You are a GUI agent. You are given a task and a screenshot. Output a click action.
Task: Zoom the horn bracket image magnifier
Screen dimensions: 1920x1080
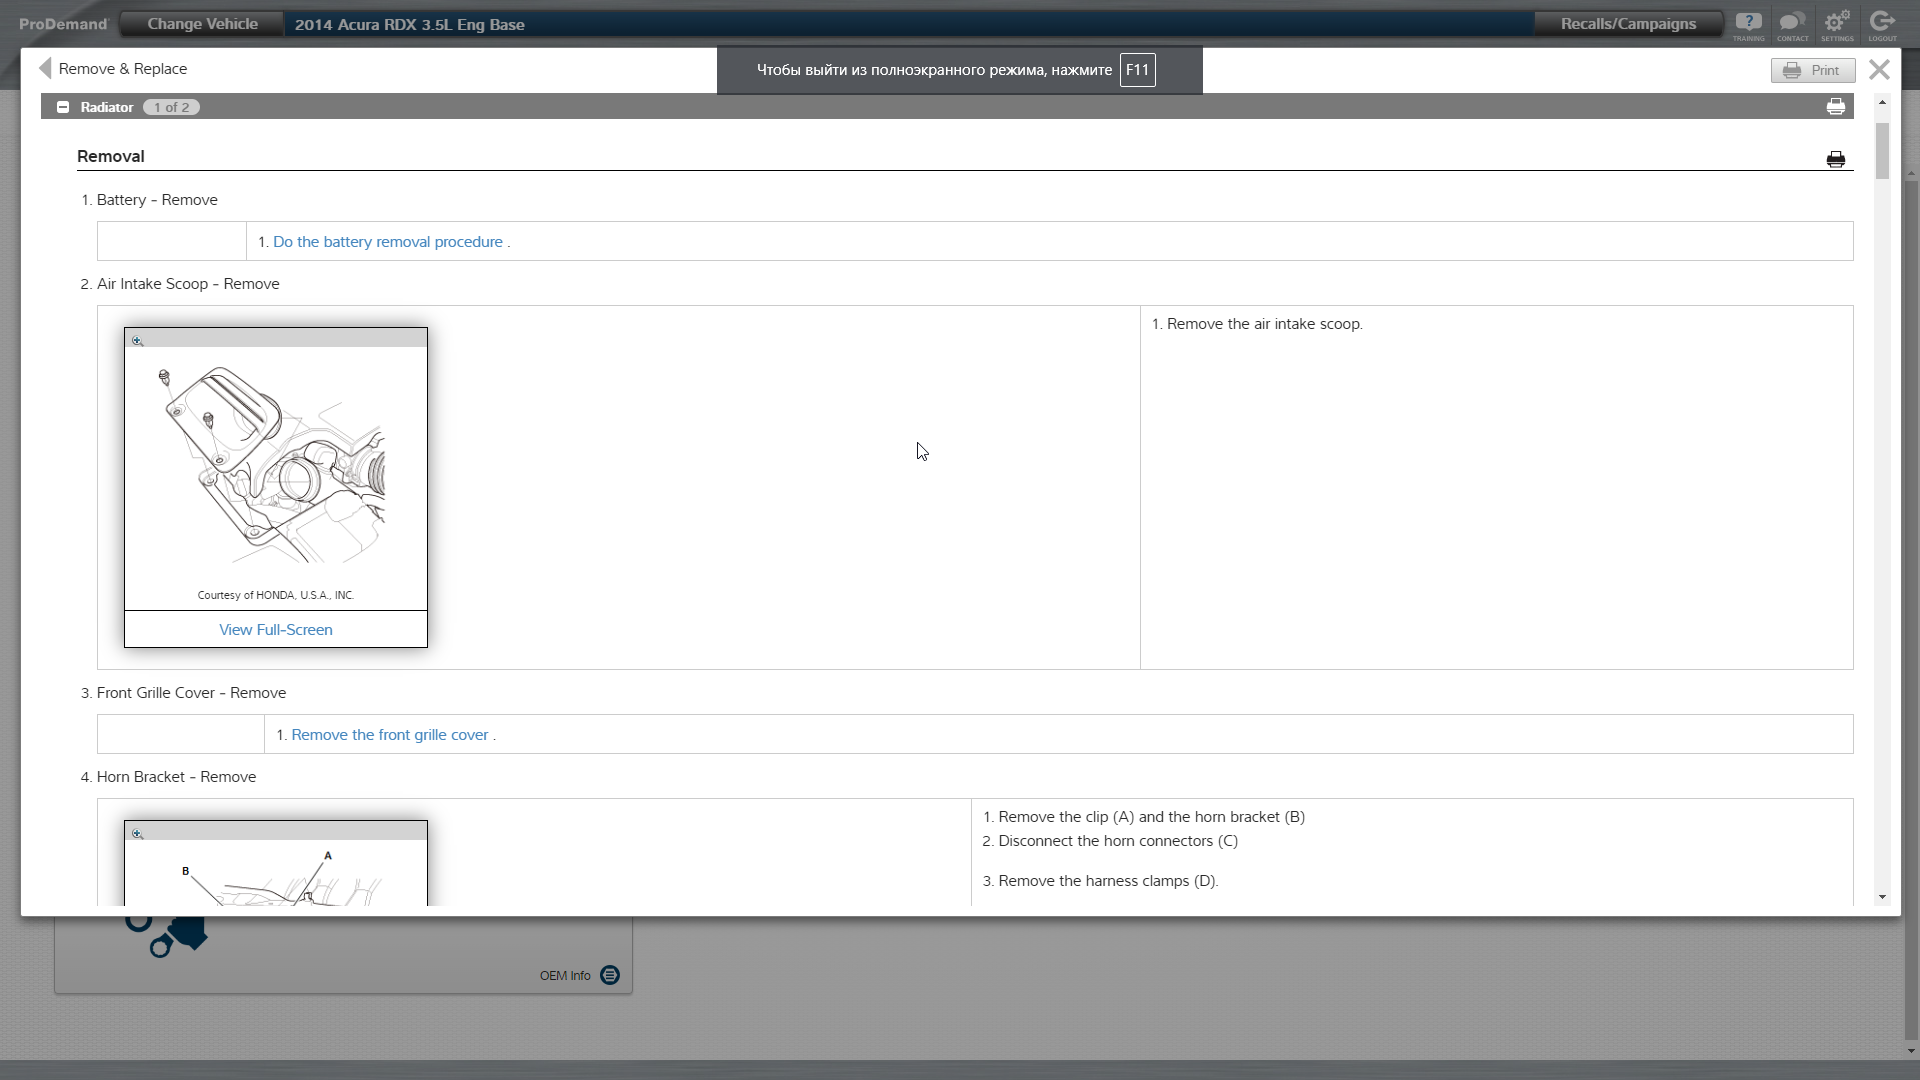[x=138, y=834]
